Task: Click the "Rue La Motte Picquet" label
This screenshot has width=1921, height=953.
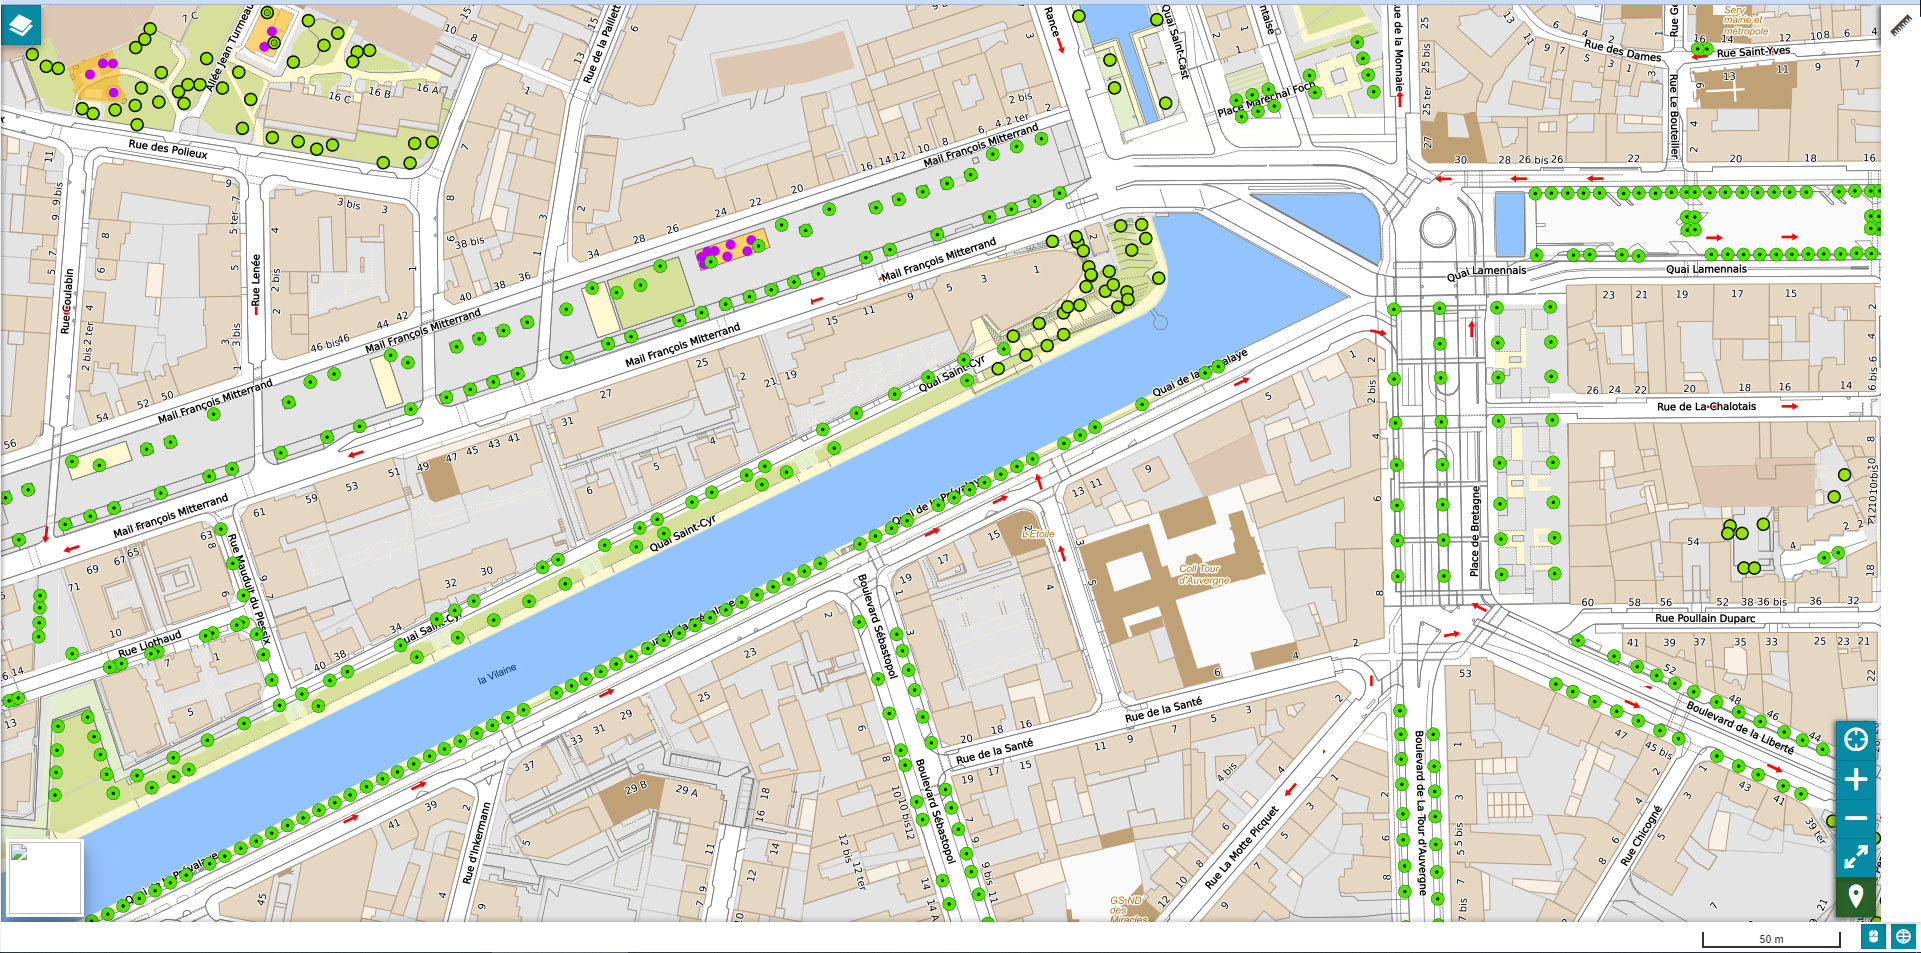Action: tap(1242, 847)
